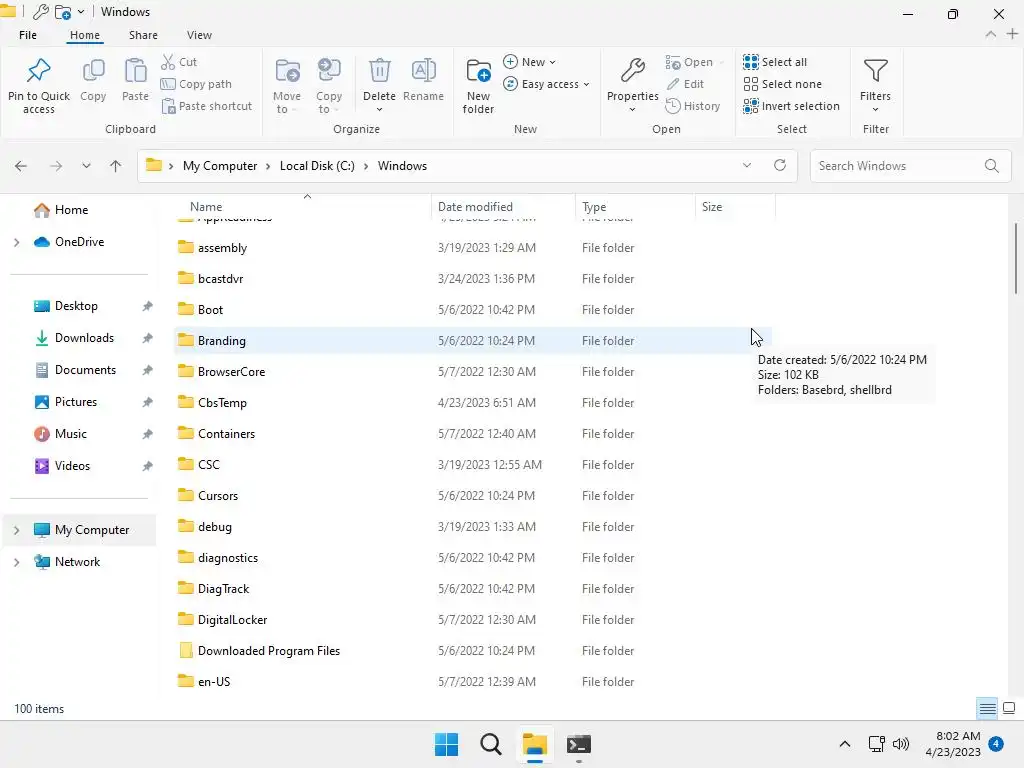Click Paste shortcut option
The width and height of the screenshot is (1024, 768).
pyautogui.click(x=206, y=106)
